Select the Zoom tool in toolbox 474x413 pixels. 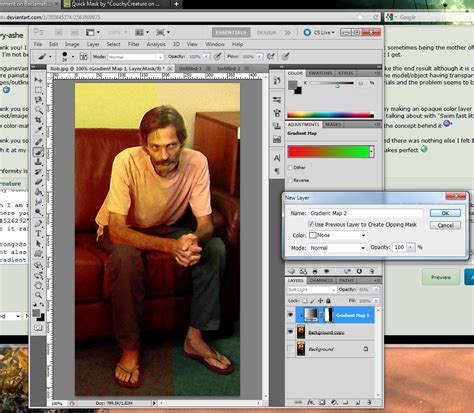[x=38, y=295]
